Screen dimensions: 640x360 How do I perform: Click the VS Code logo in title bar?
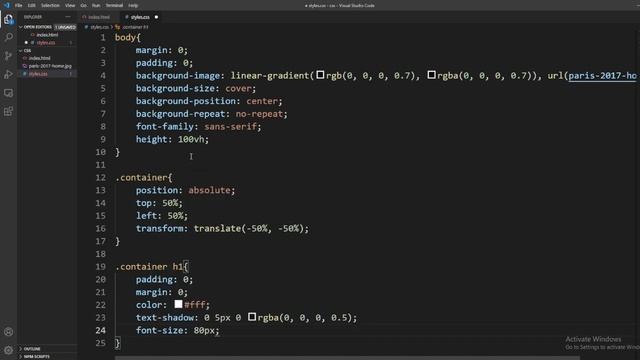pyautogui.click(x=7, y=5)
